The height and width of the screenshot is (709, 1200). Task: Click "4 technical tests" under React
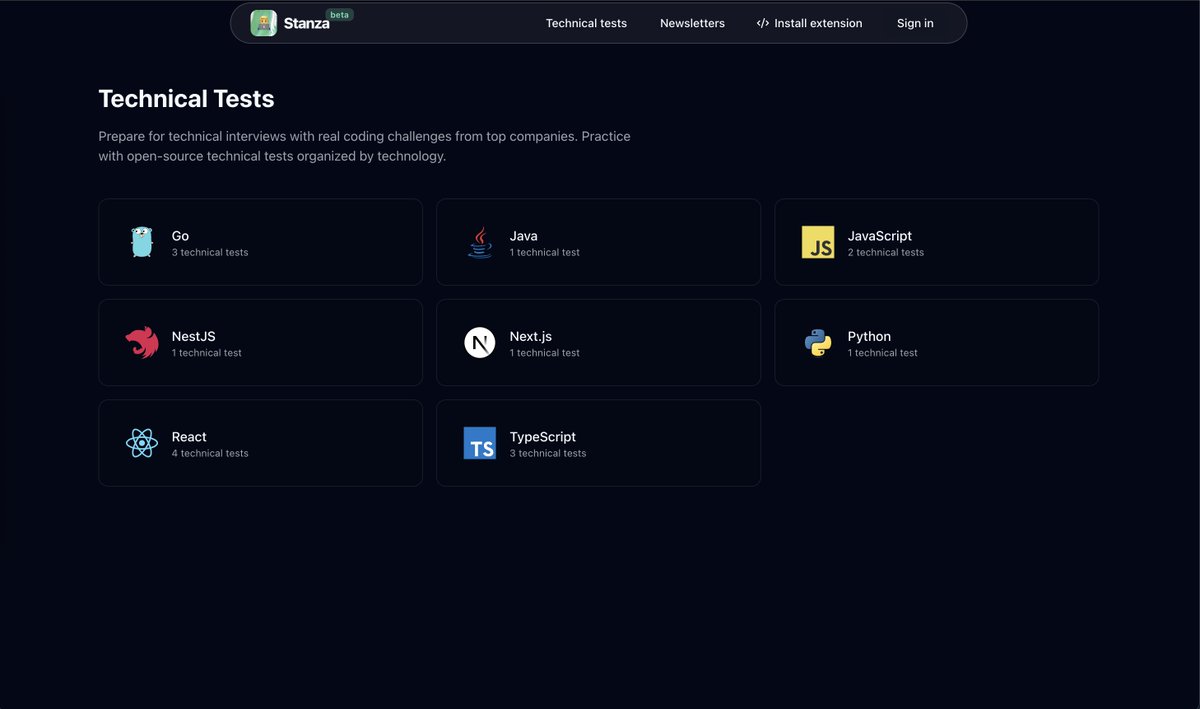click(x=210, y=454)
